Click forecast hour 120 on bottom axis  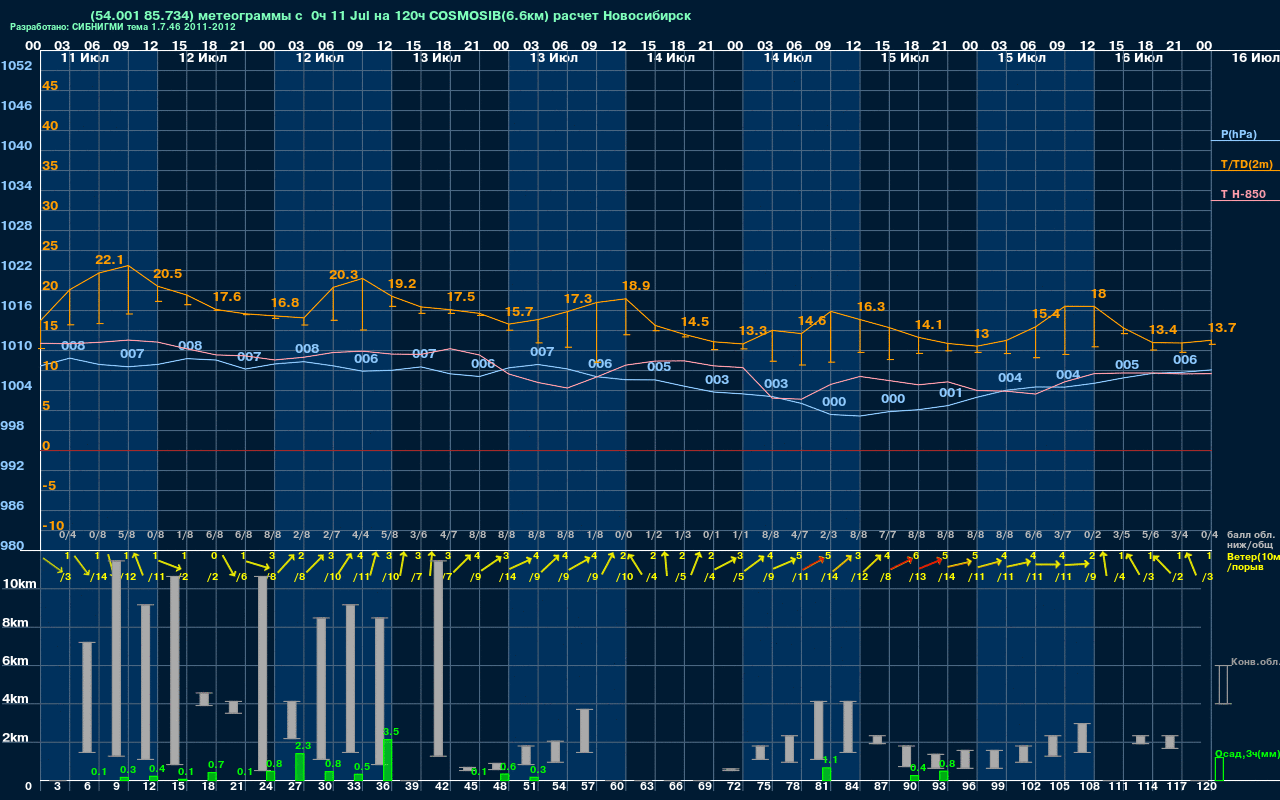1206,787
